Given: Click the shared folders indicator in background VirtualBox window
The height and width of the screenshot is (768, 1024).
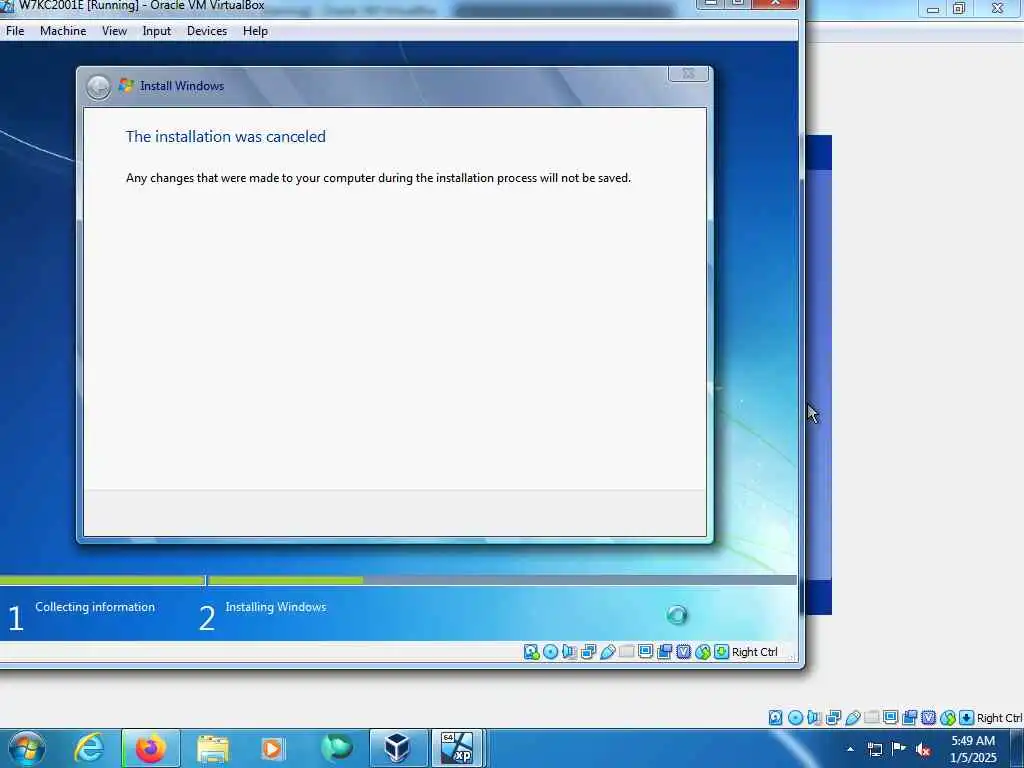Looking at the screenshot, I should coord(871,718).
